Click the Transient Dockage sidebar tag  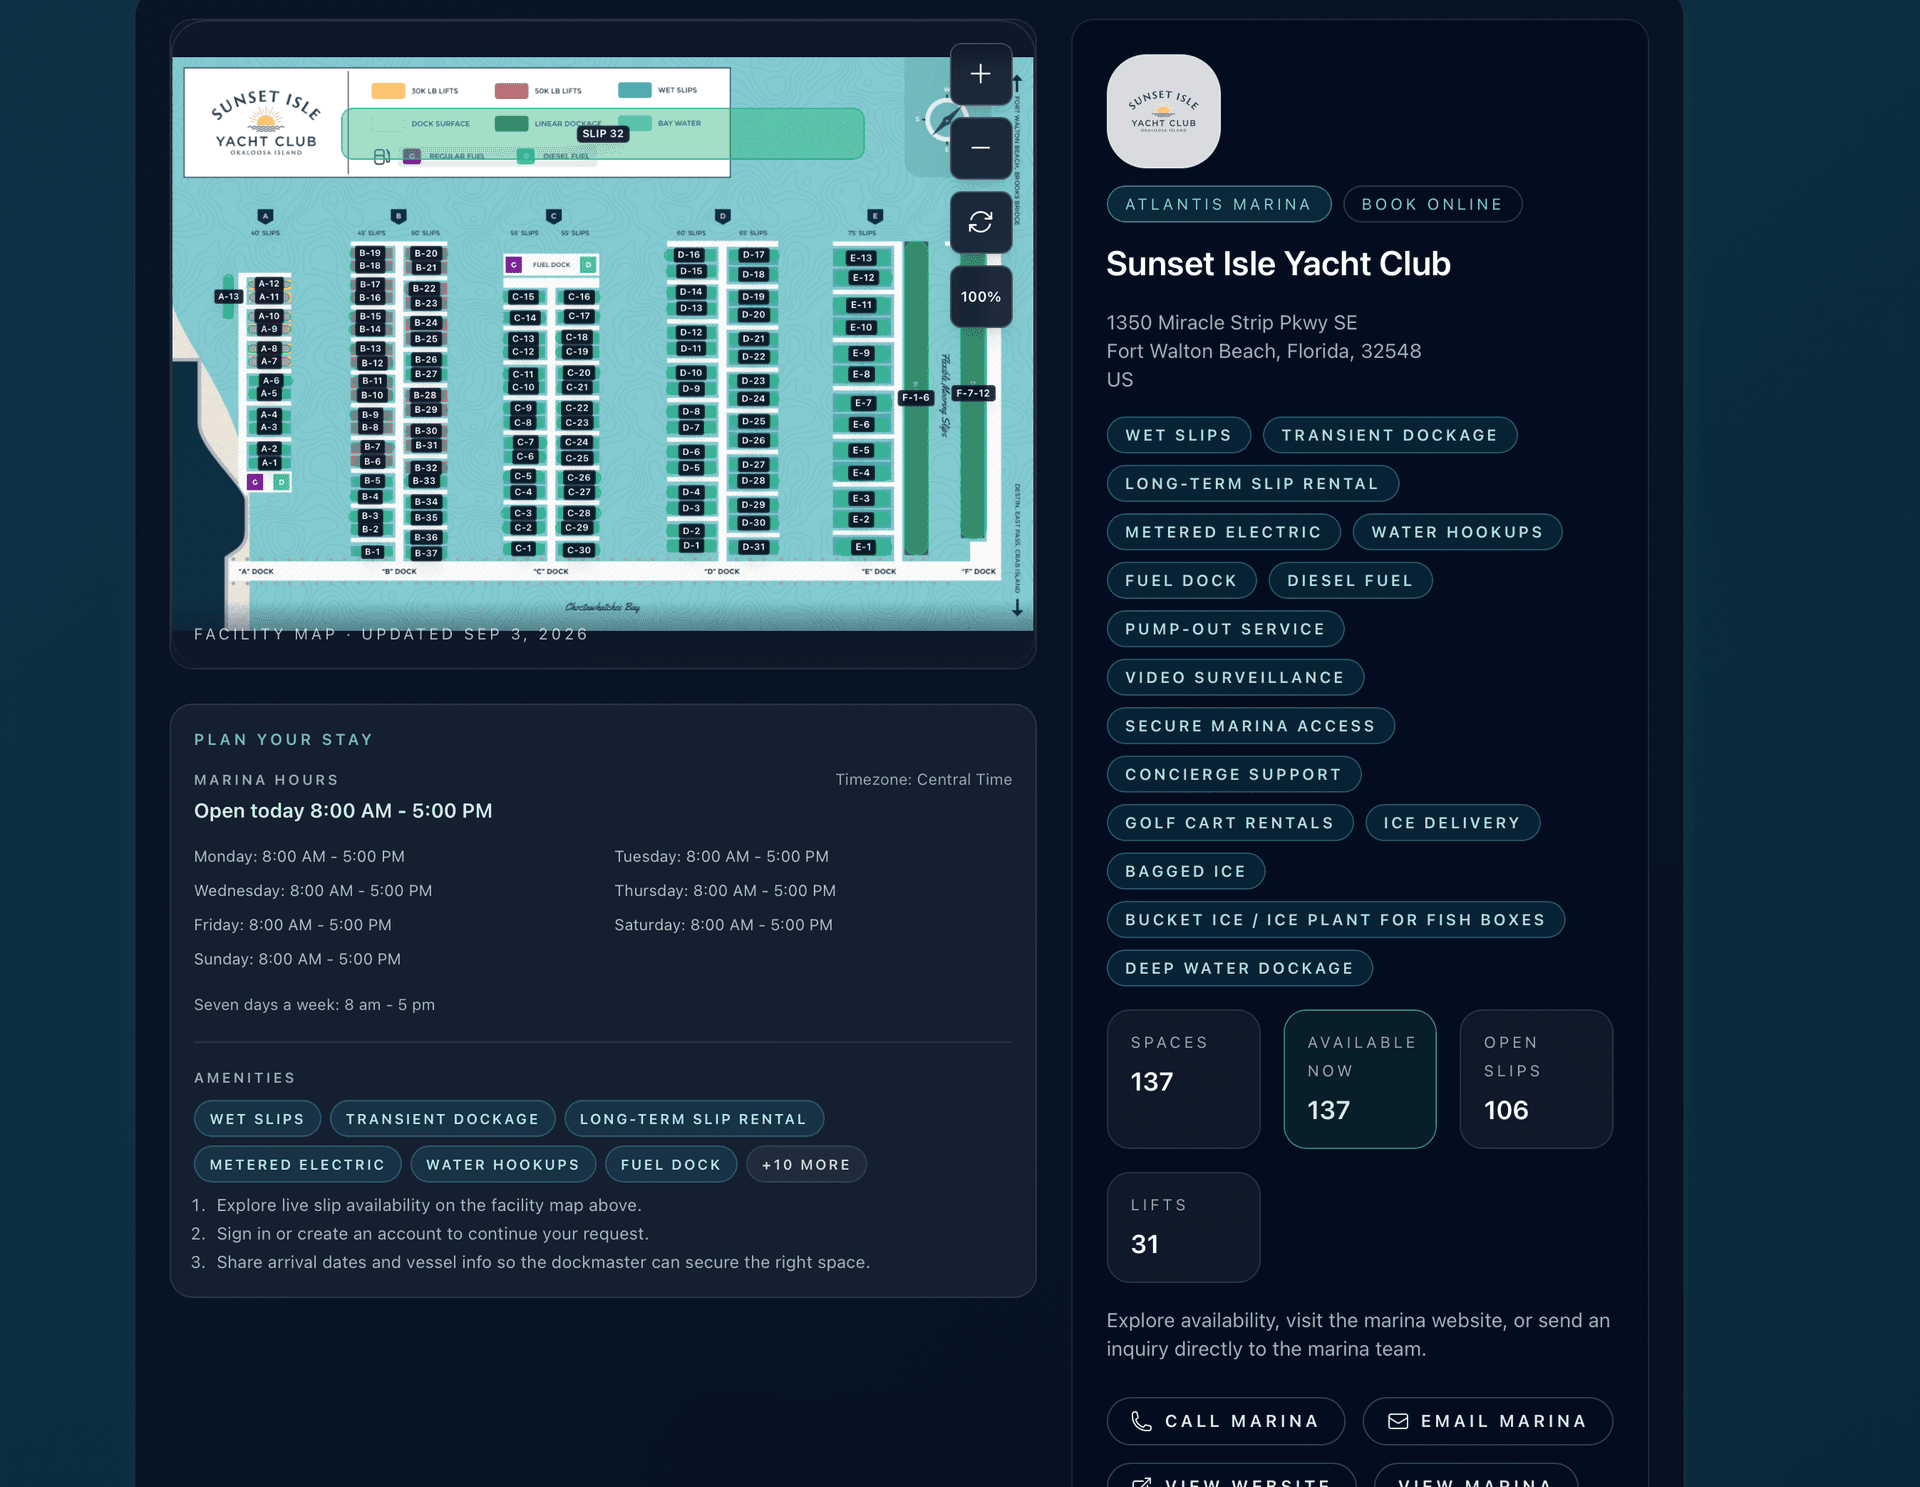click(x=1389, y=435)
